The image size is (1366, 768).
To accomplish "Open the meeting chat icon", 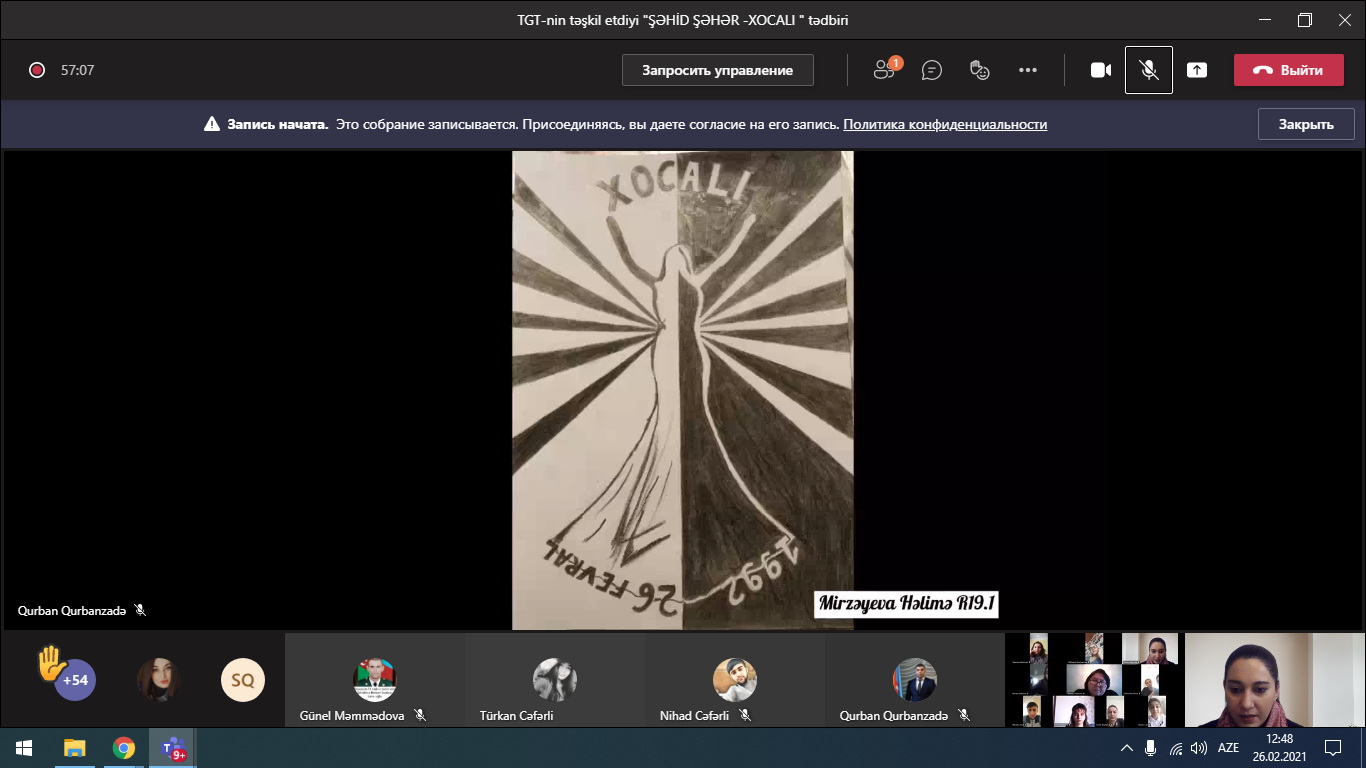I will [932, 70].
